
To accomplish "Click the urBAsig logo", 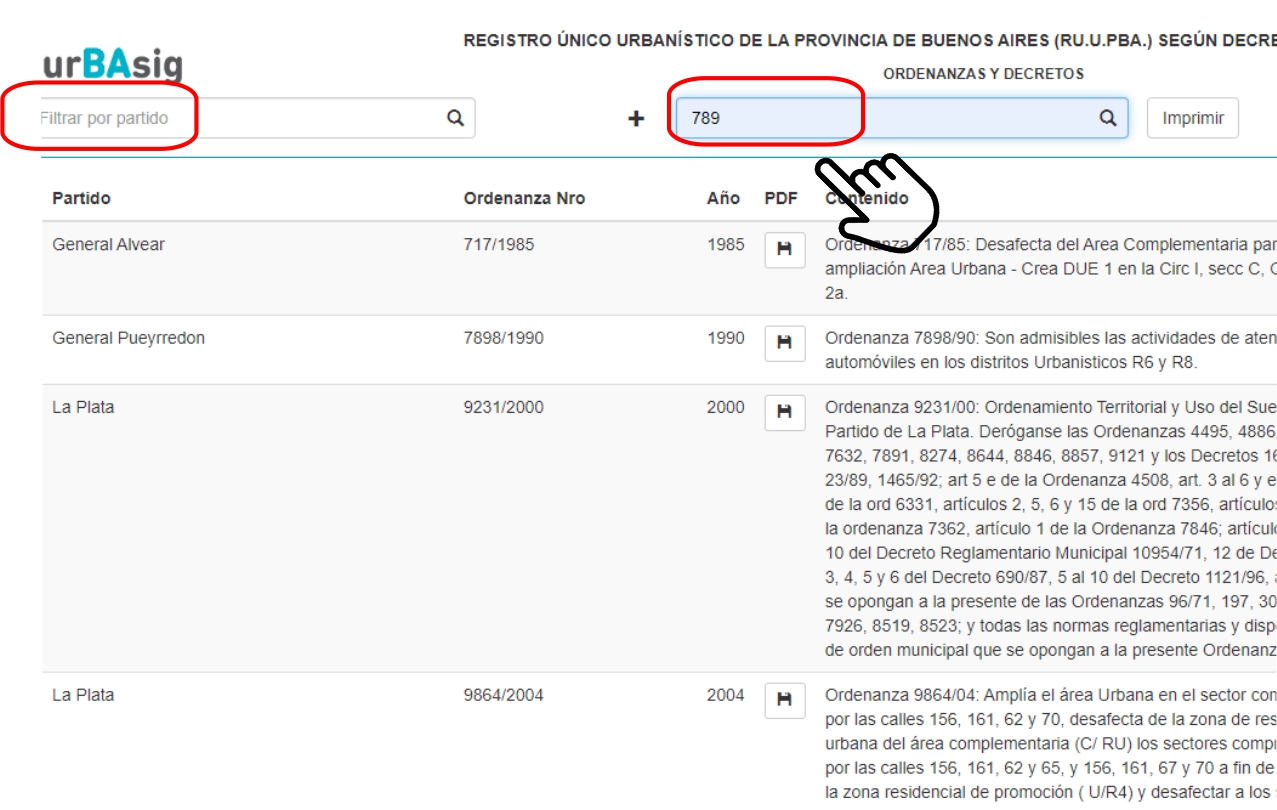I will (112, 64).
